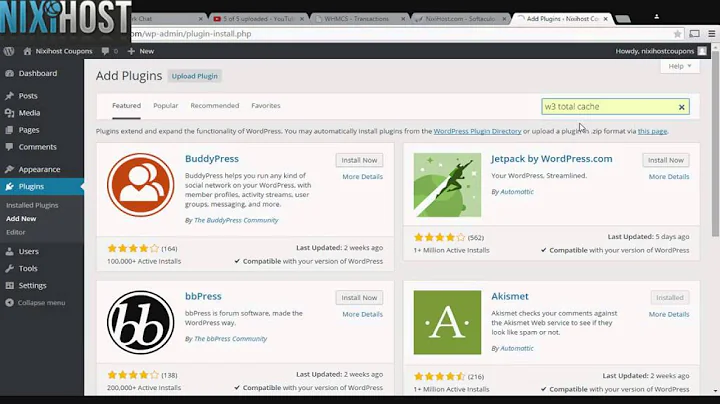Viewport: 720px width, 404px height.
Task: Open The bbPress Community author link
Action: (231, 339)
